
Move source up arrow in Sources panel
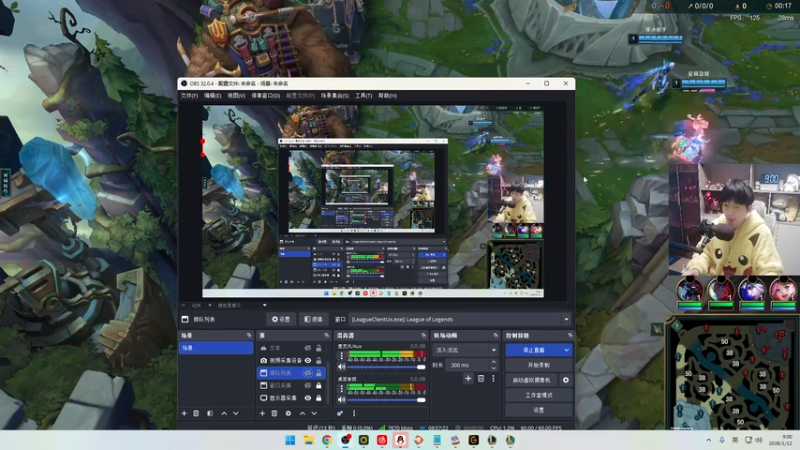click(302, 413)
